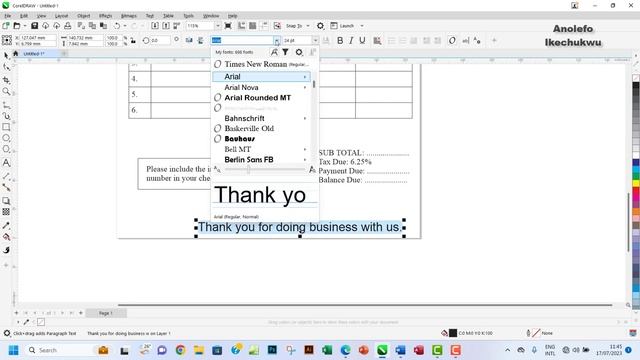640x360 pixels.
Task: Switch to the Page 1 tab
Action: click(105, 313)
